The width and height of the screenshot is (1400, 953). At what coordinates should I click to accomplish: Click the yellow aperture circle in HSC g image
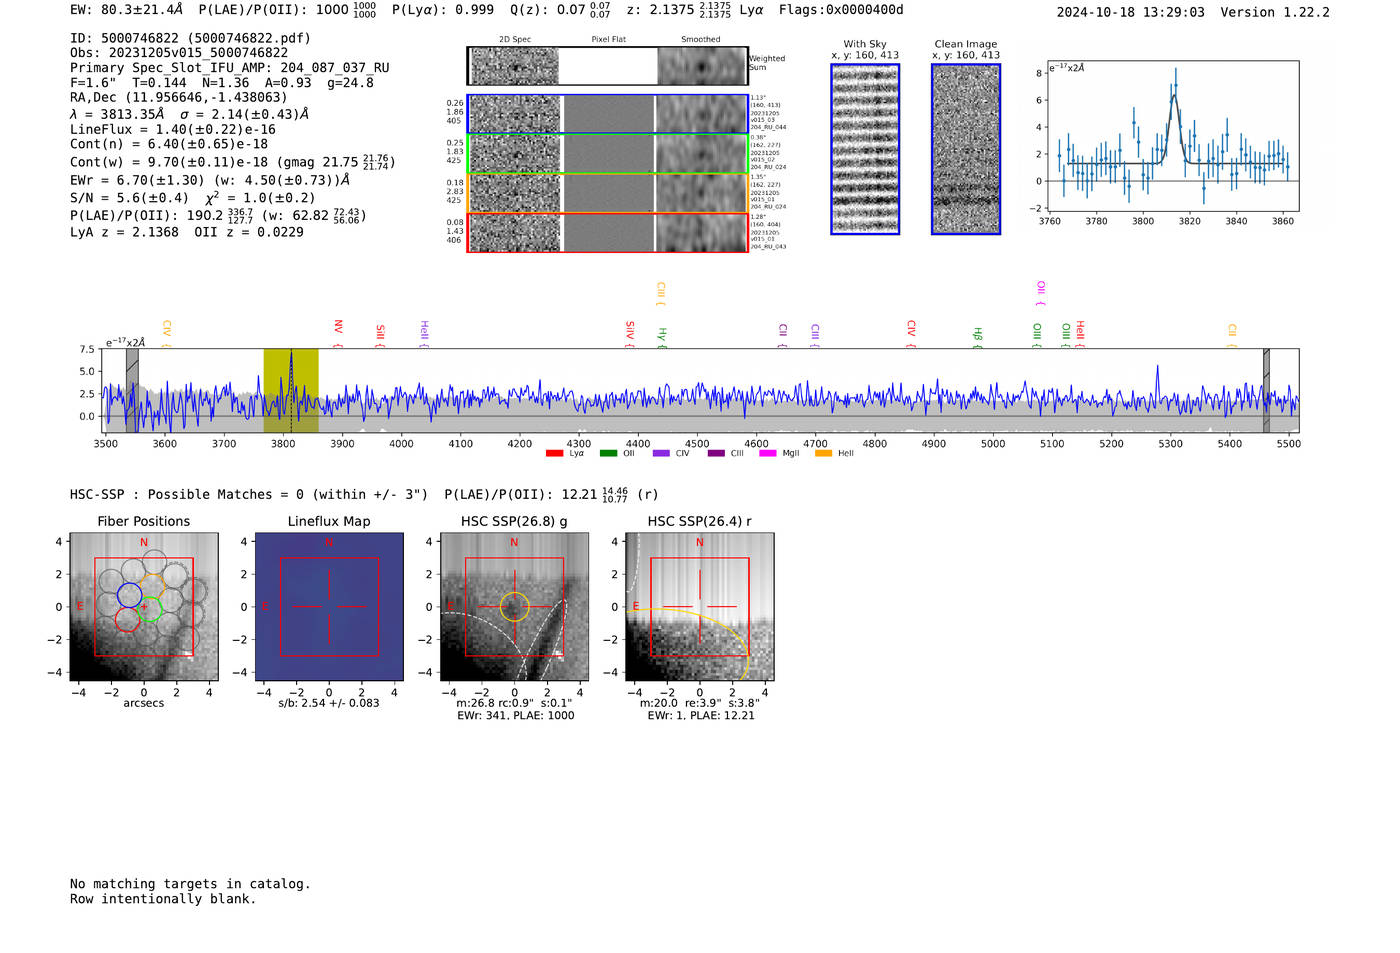(514, 607)
